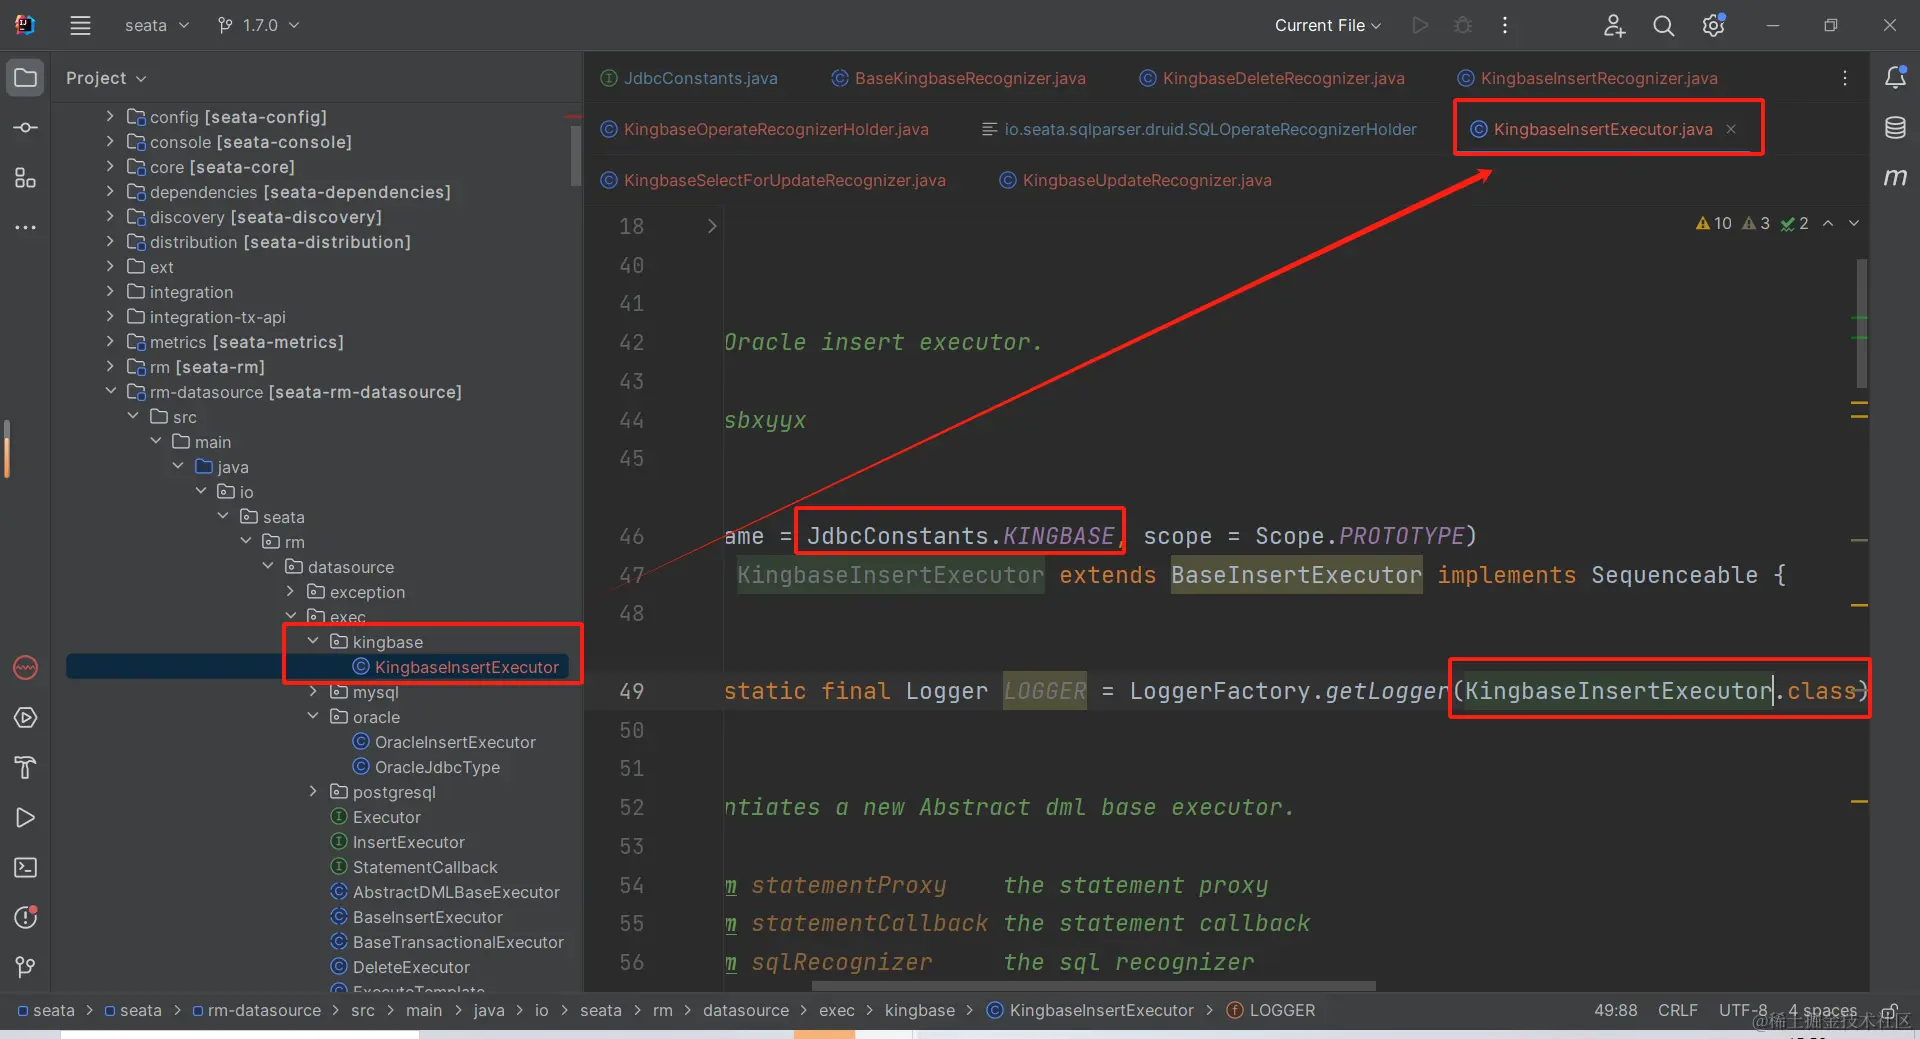
Task: Open the Project tool window folder icon
Action: (x=26, y=78)
